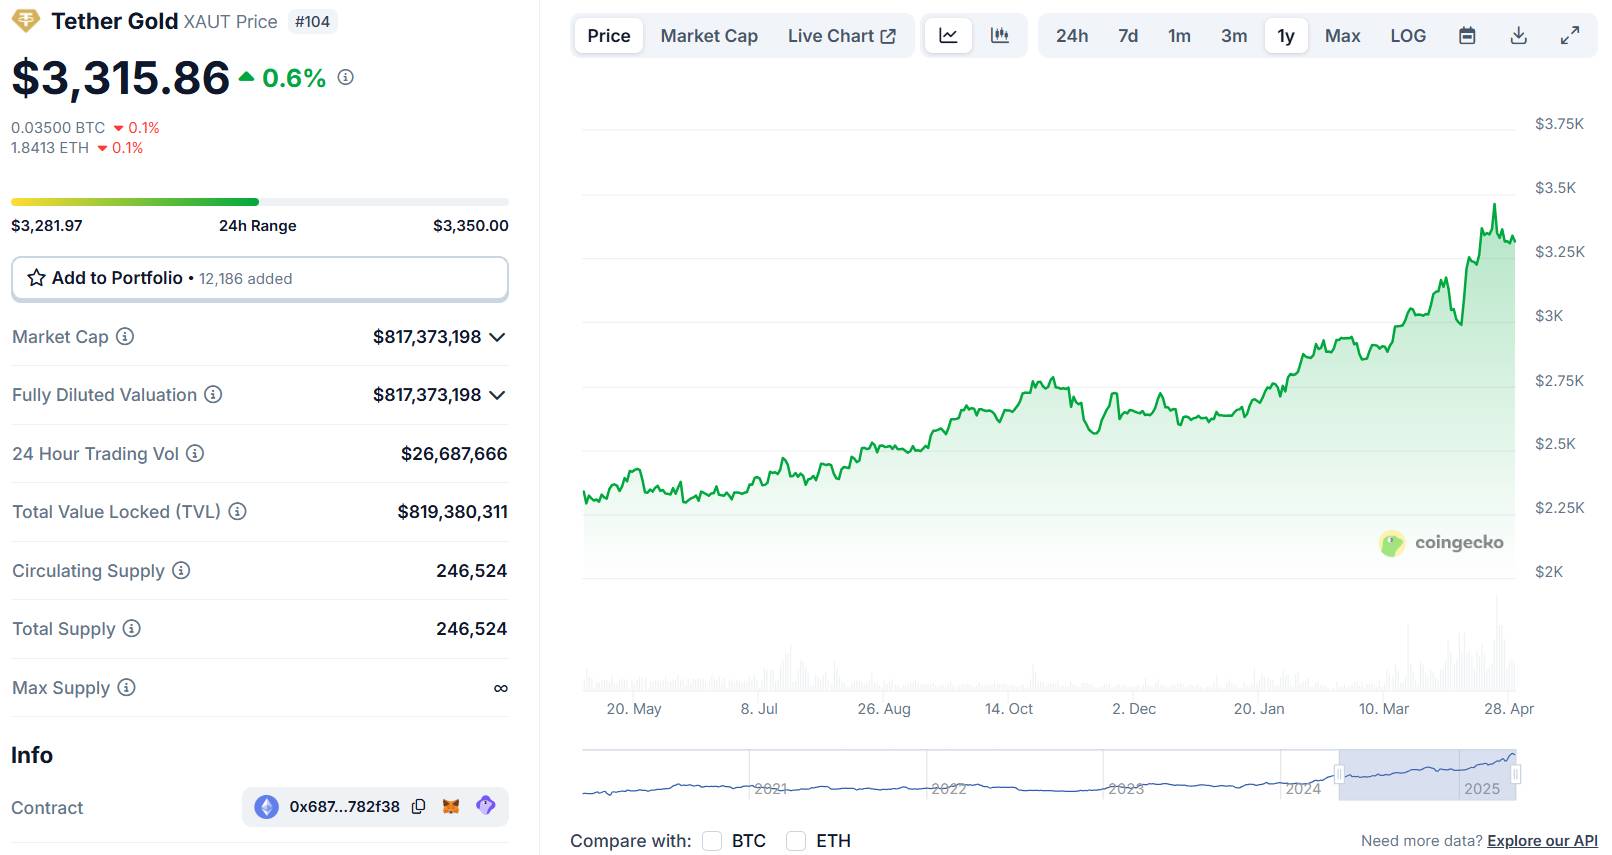This screenshot has width=1612, height=855.
Task: Click the Tether Gold coin logo
Action: (25, 20)
